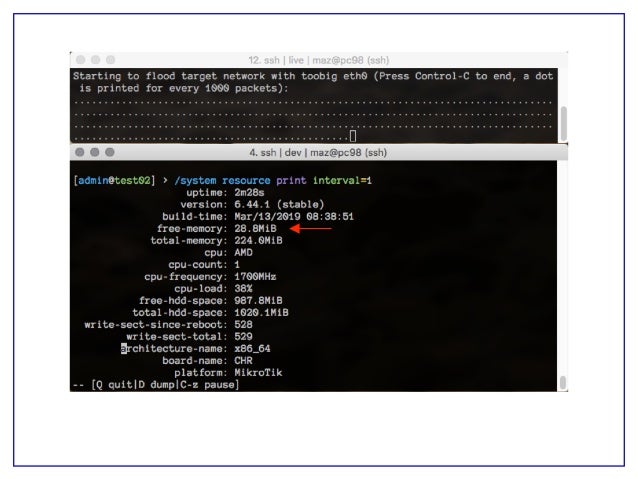
Task: Click the 'write-sect-since-reboot:' label
Action: tap(156, 325)
